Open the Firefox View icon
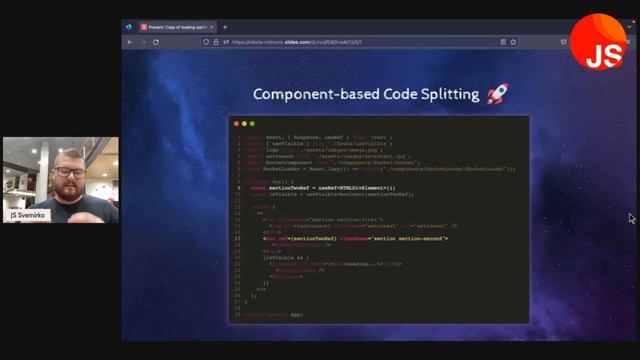The height and width of the screenshot is (360, 640). (129, 27)
